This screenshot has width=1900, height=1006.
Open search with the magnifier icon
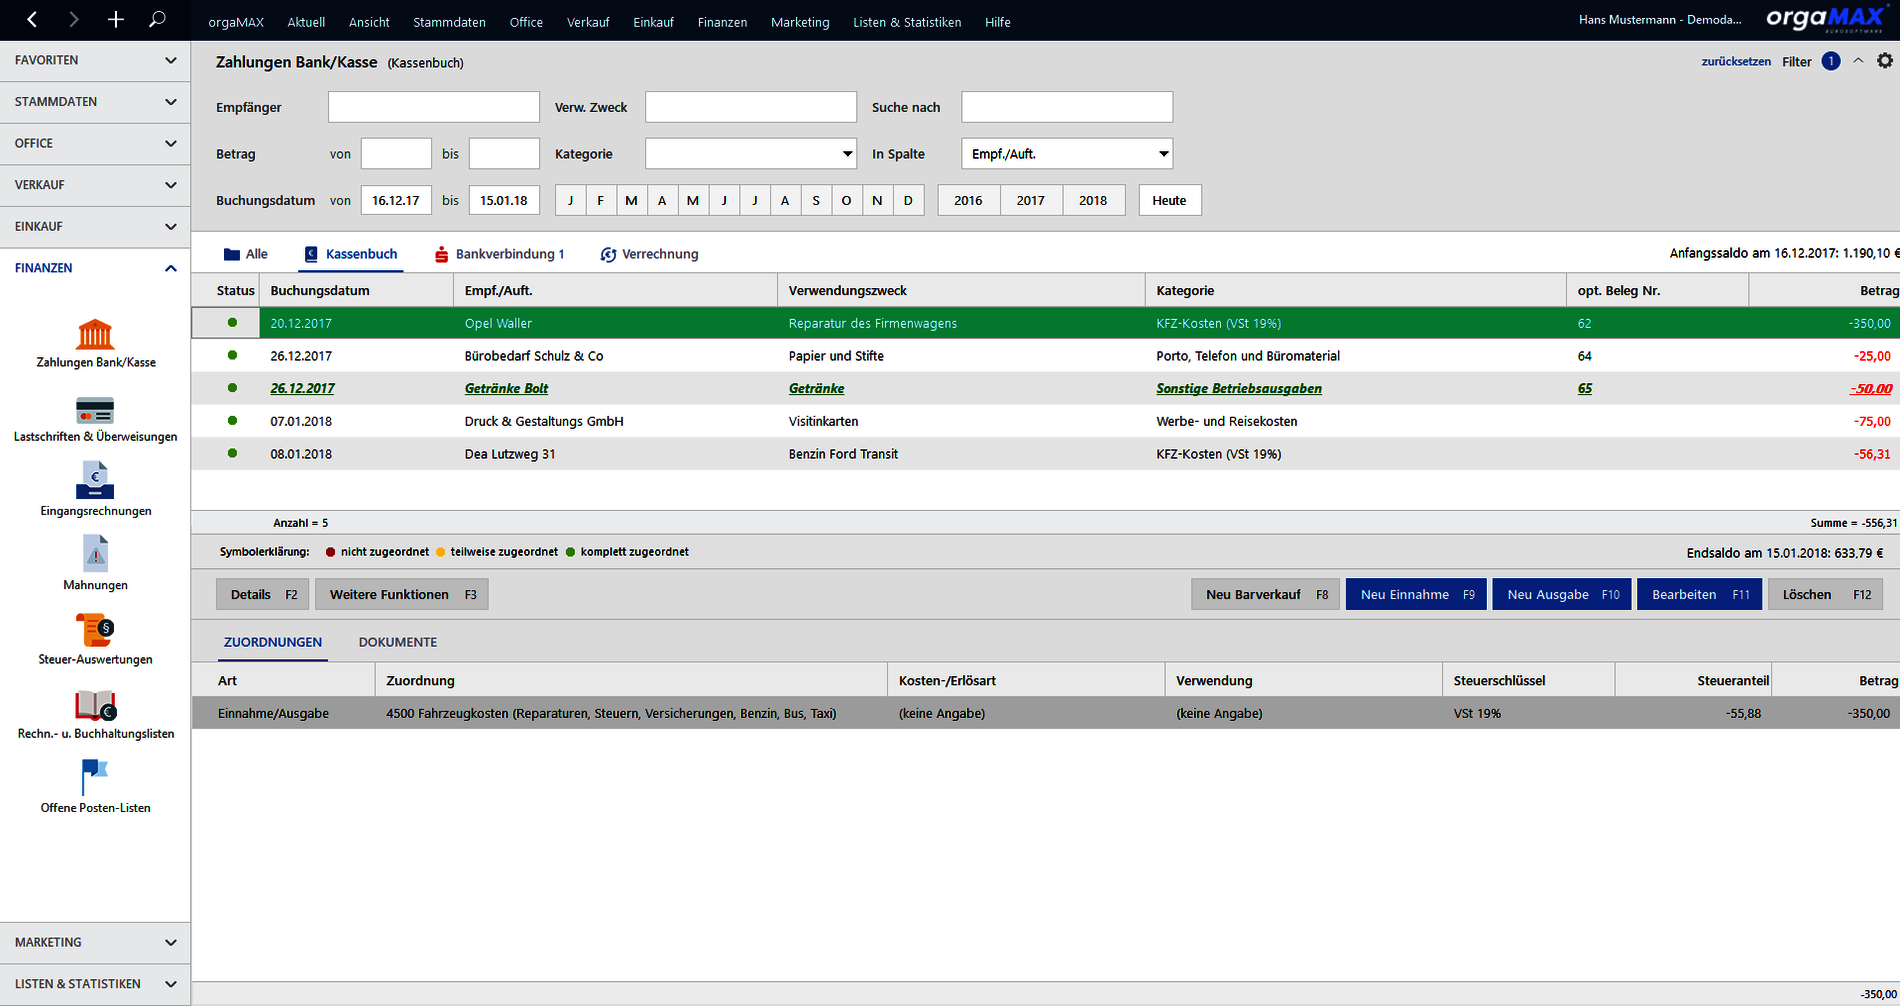click(157, 20)
